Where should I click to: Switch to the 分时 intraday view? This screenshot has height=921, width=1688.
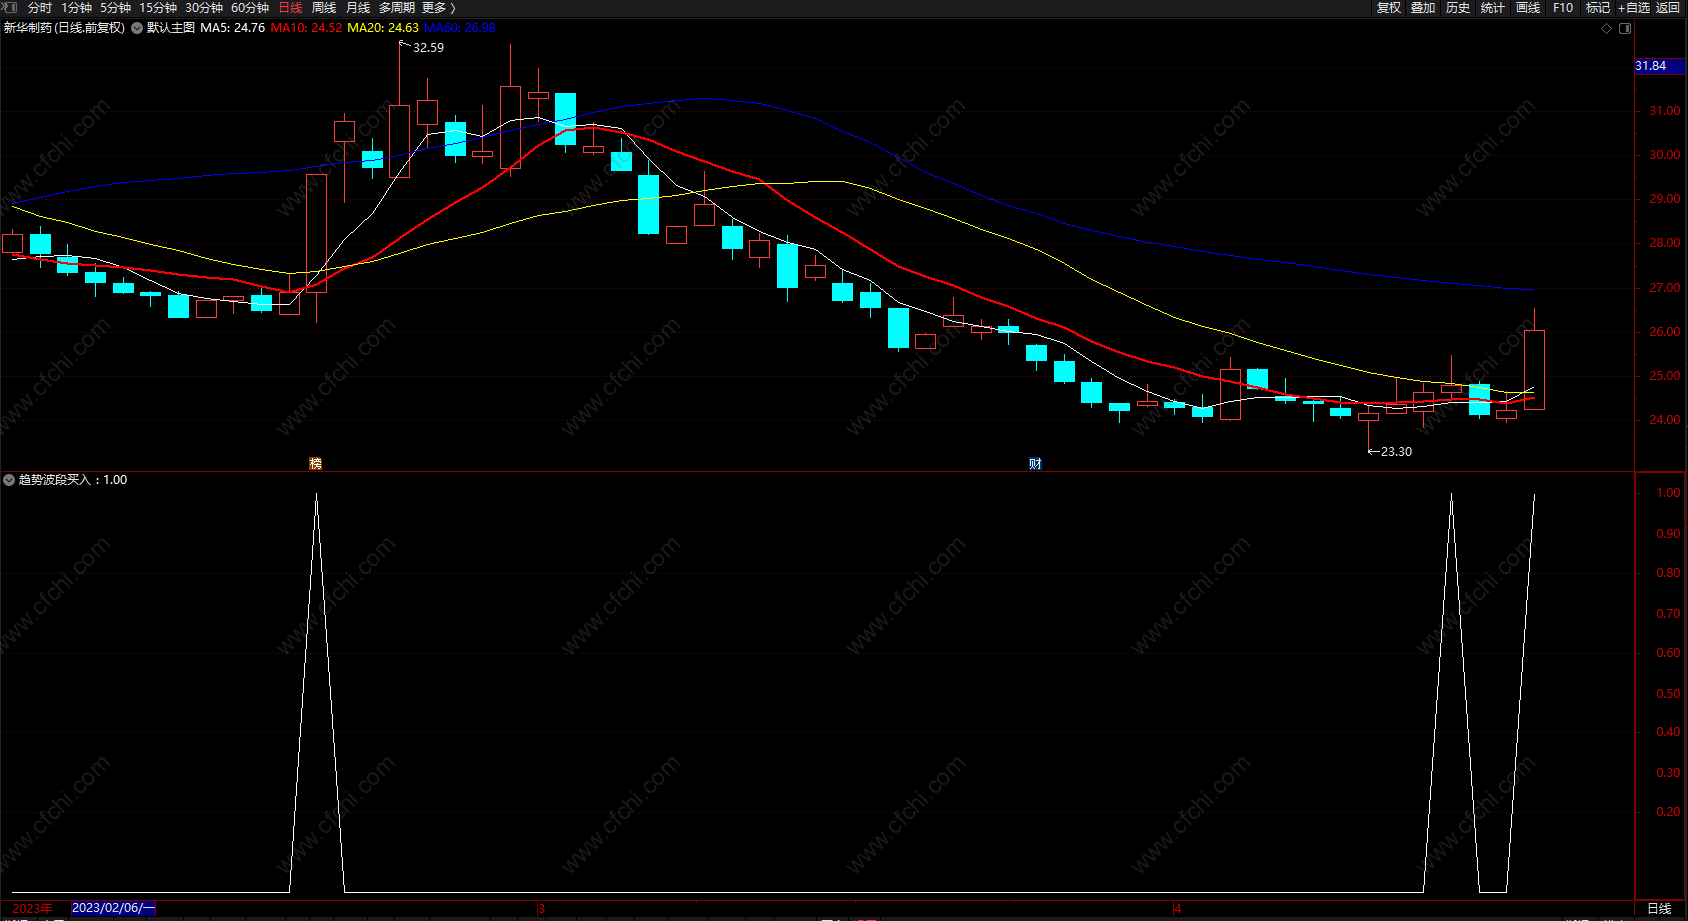(x=39, y=8)
